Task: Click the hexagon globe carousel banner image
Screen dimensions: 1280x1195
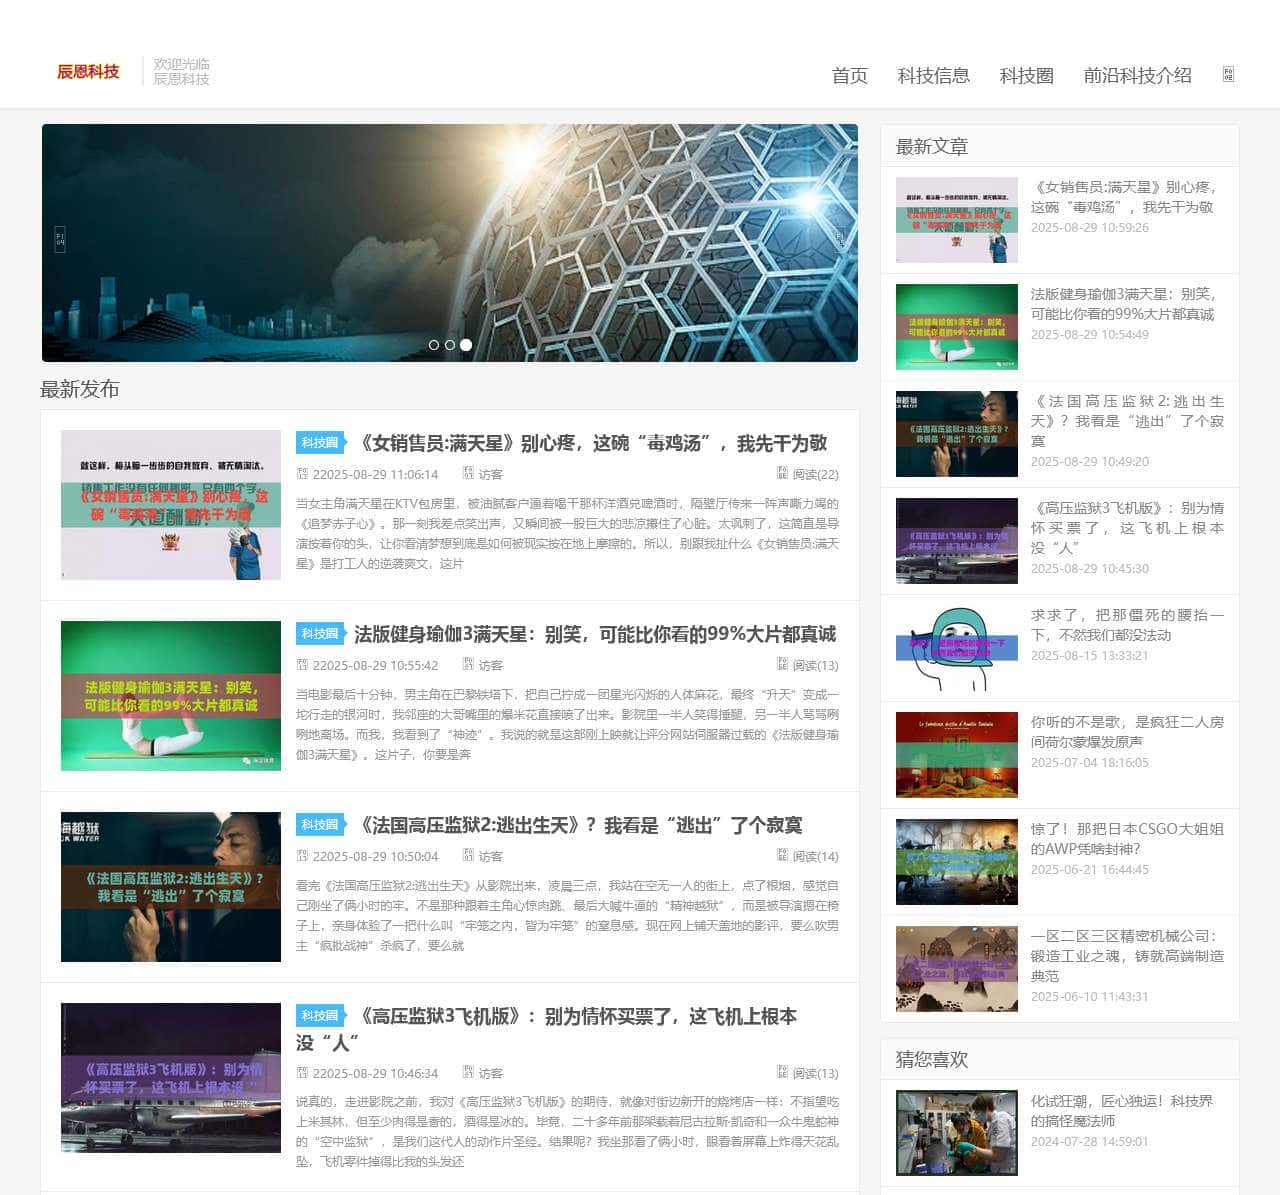Action: [600, 220]
